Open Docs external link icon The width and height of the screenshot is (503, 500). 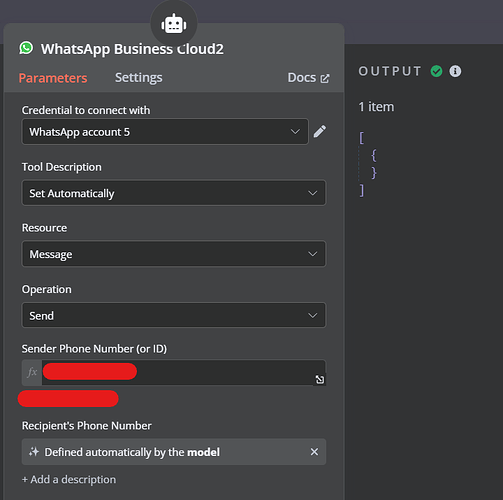pyautogui.click(x=325, y=79)
